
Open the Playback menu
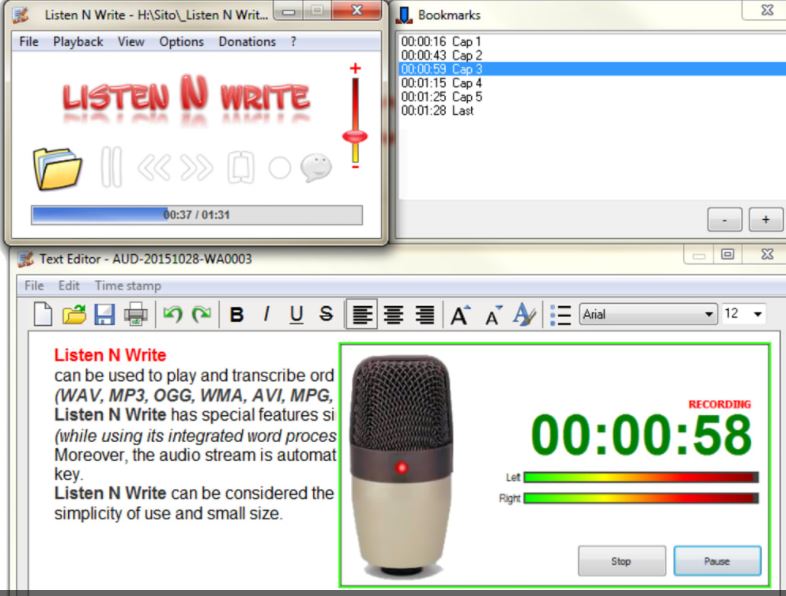tap(78, 42)
